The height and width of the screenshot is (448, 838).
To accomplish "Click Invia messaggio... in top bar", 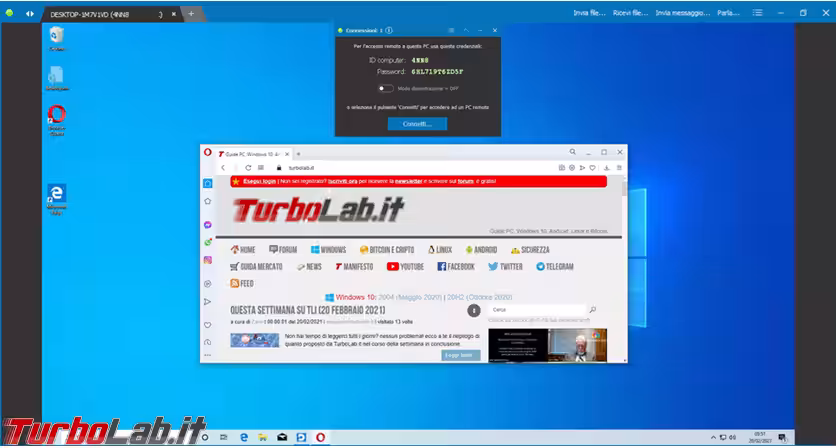I will point(683,13).
